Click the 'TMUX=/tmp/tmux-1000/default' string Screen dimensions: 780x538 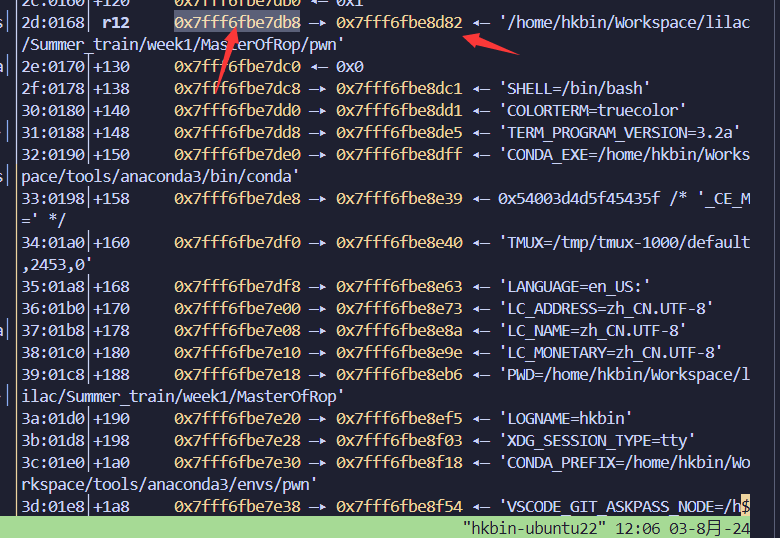[x=624, y=242]
